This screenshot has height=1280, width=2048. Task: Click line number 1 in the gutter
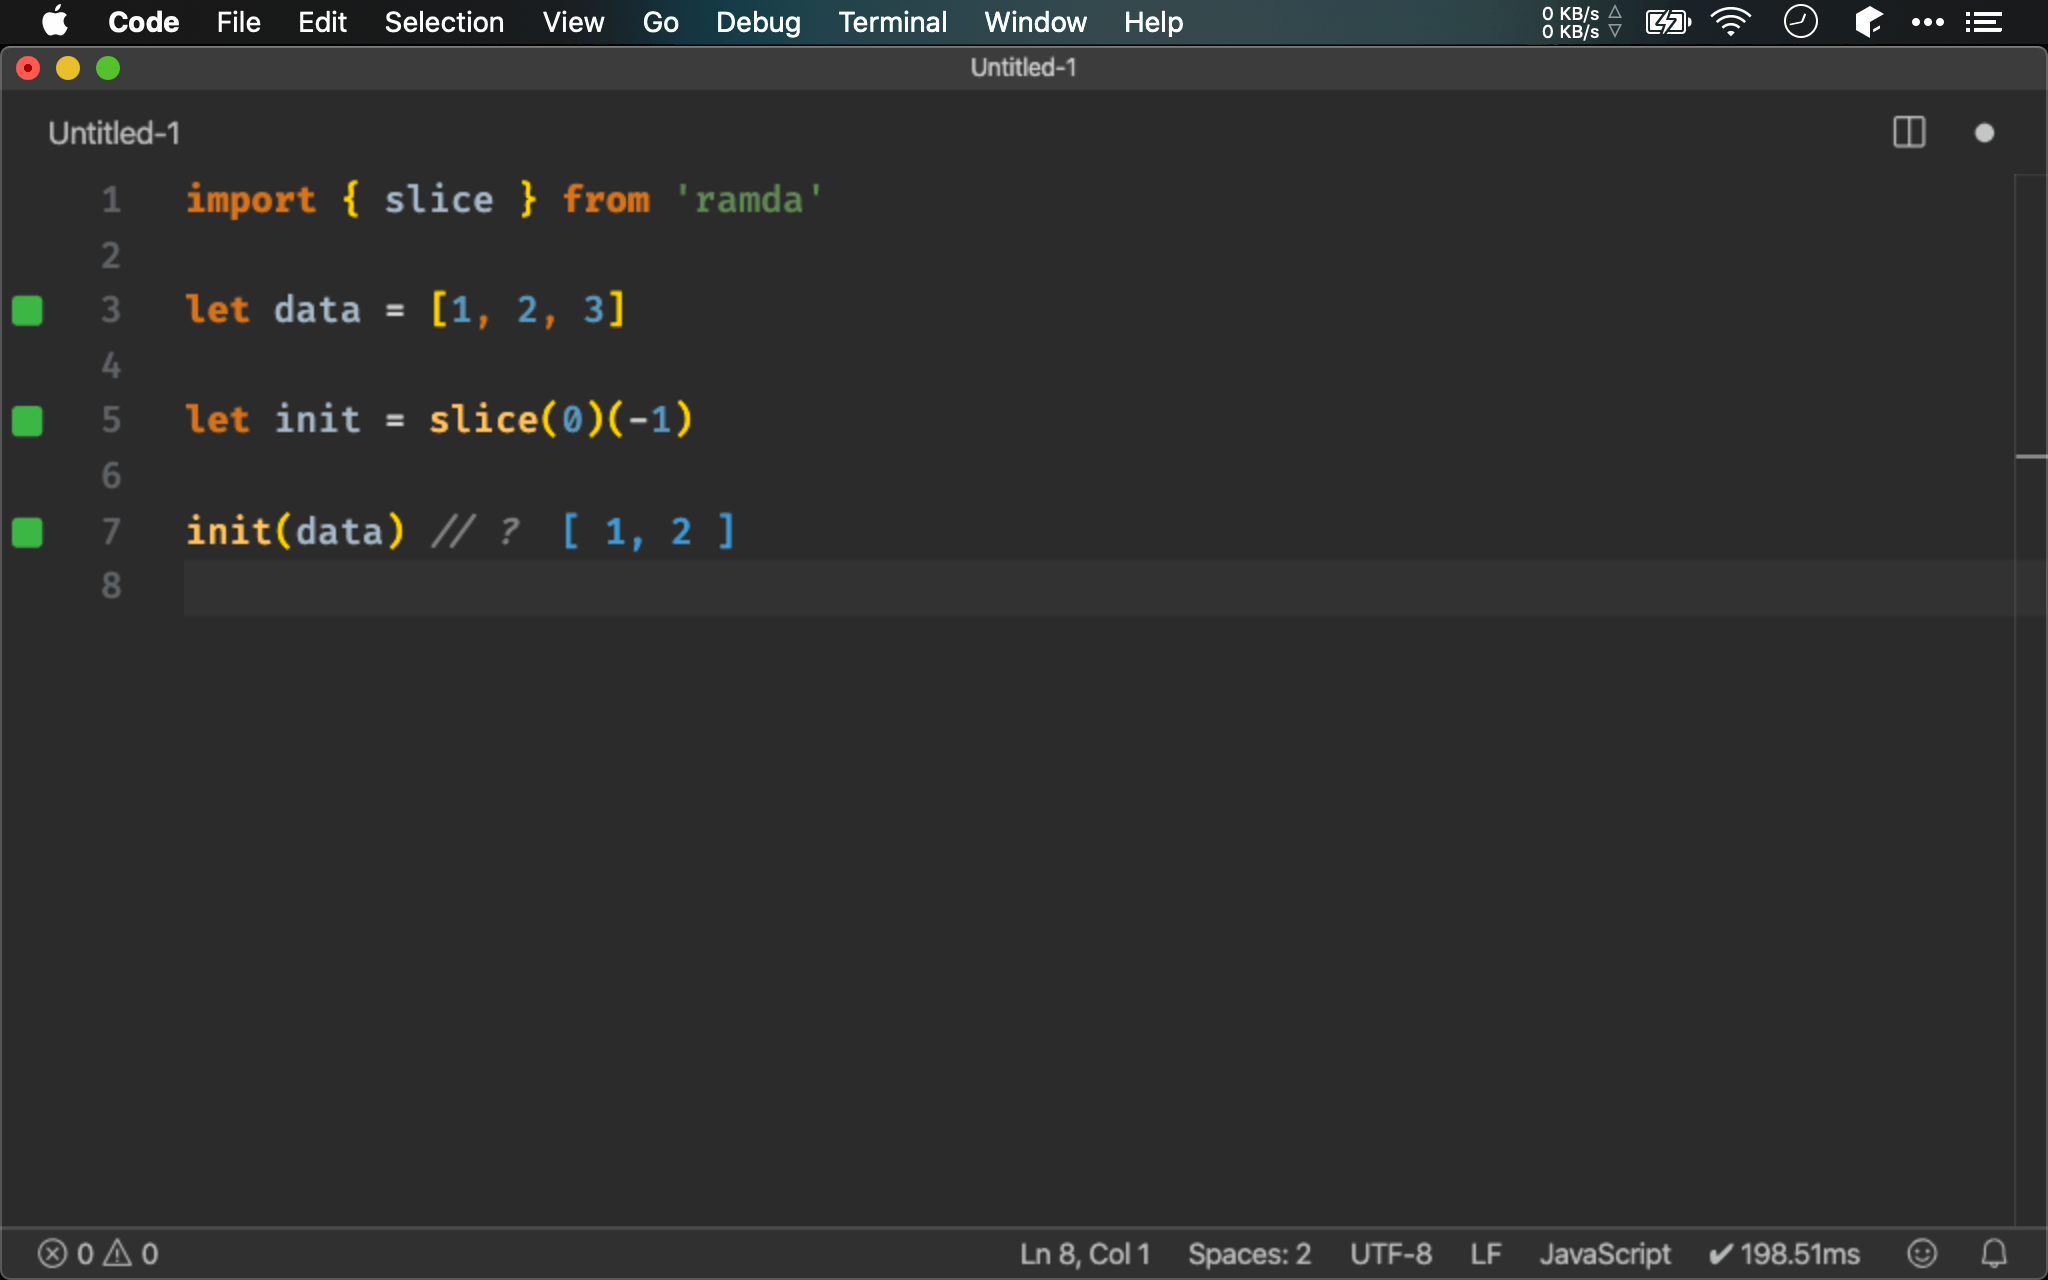tap(111, 200)
